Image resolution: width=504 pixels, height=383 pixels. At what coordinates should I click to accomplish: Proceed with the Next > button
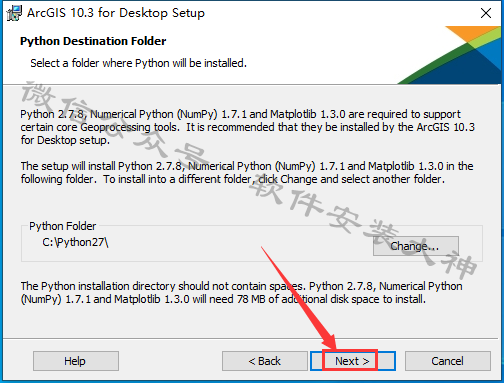click(x=353, y=361)
